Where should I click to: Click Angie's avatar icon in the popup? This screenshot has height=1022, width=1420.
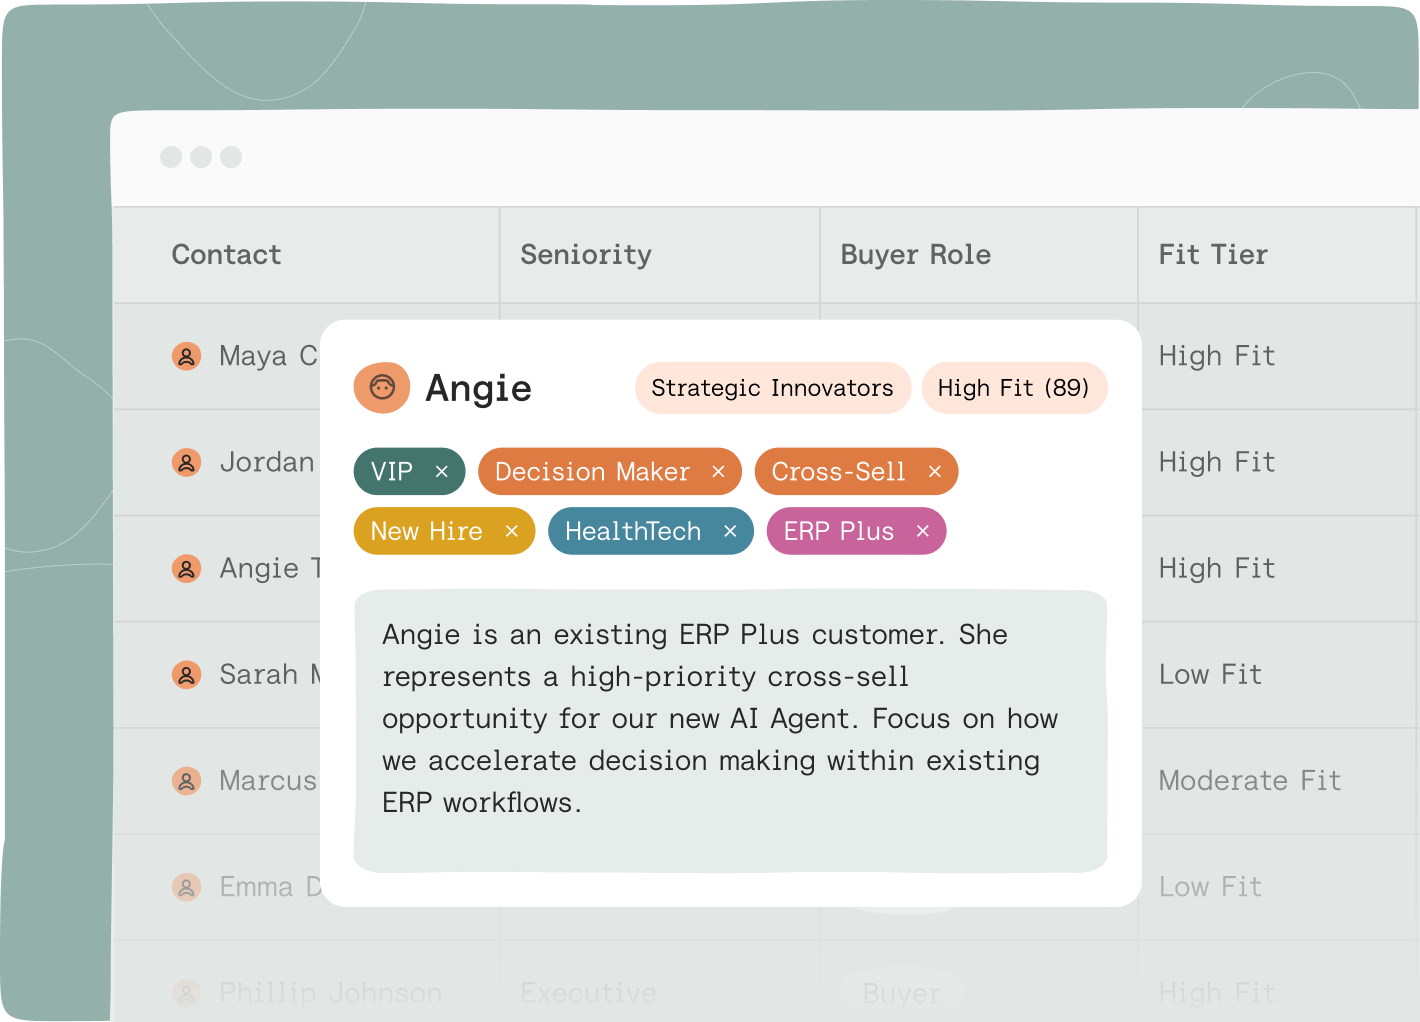tap(382, 388)
